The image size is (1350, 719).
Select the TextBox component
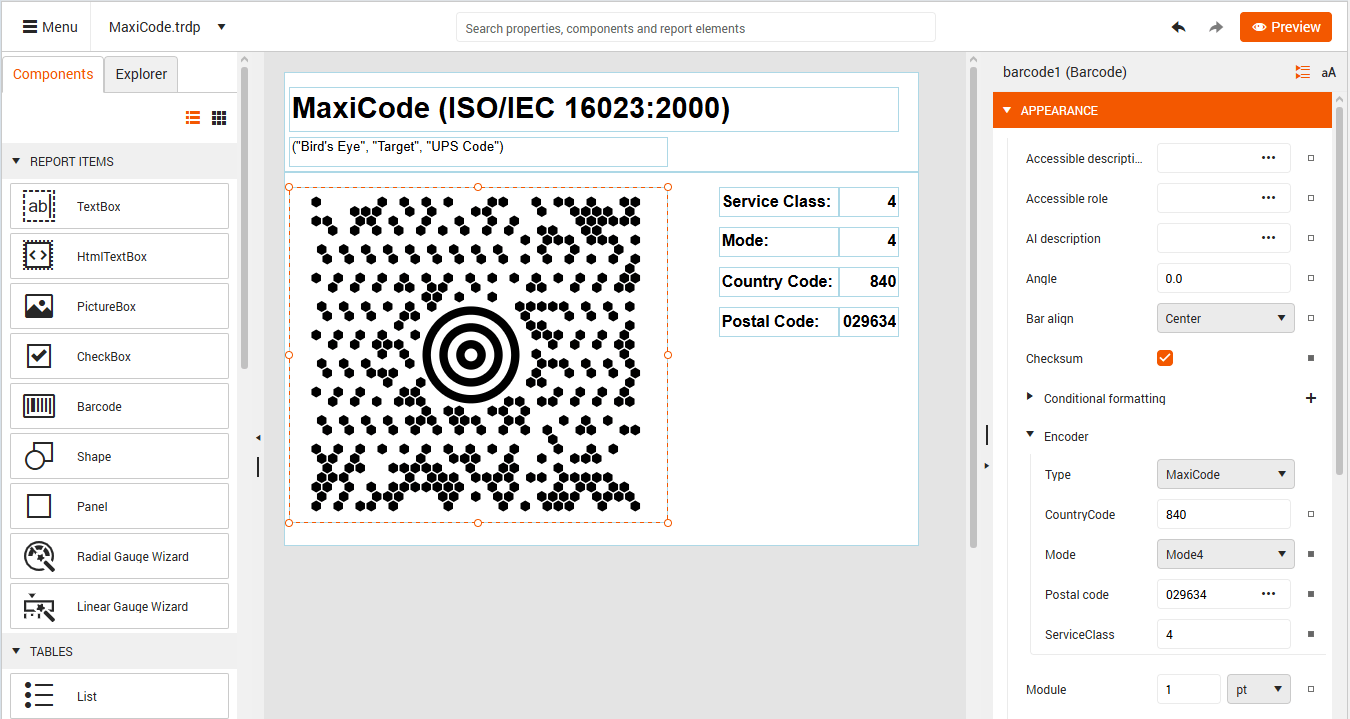point(119,206)
